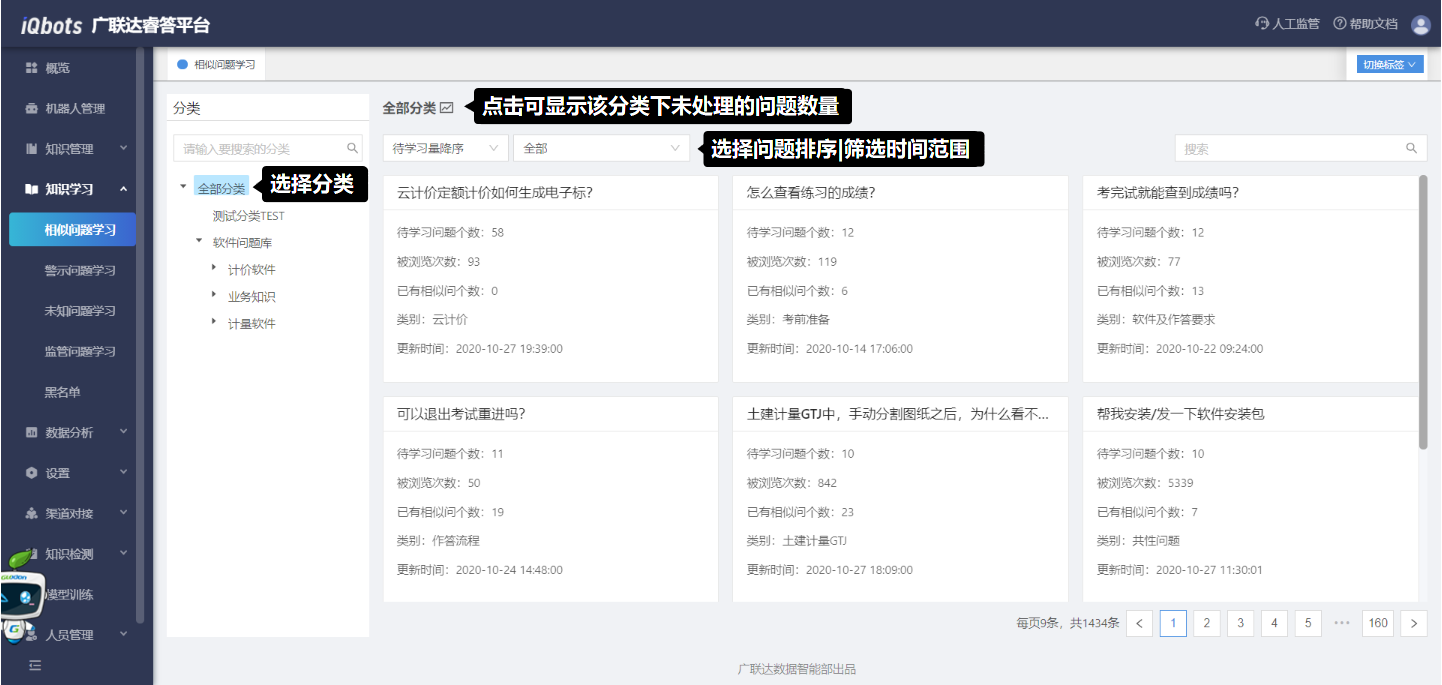Screen dimensions: 1442x685
Task: Click the 概览 overview icon in sidebar
Action: pos(31,68)
